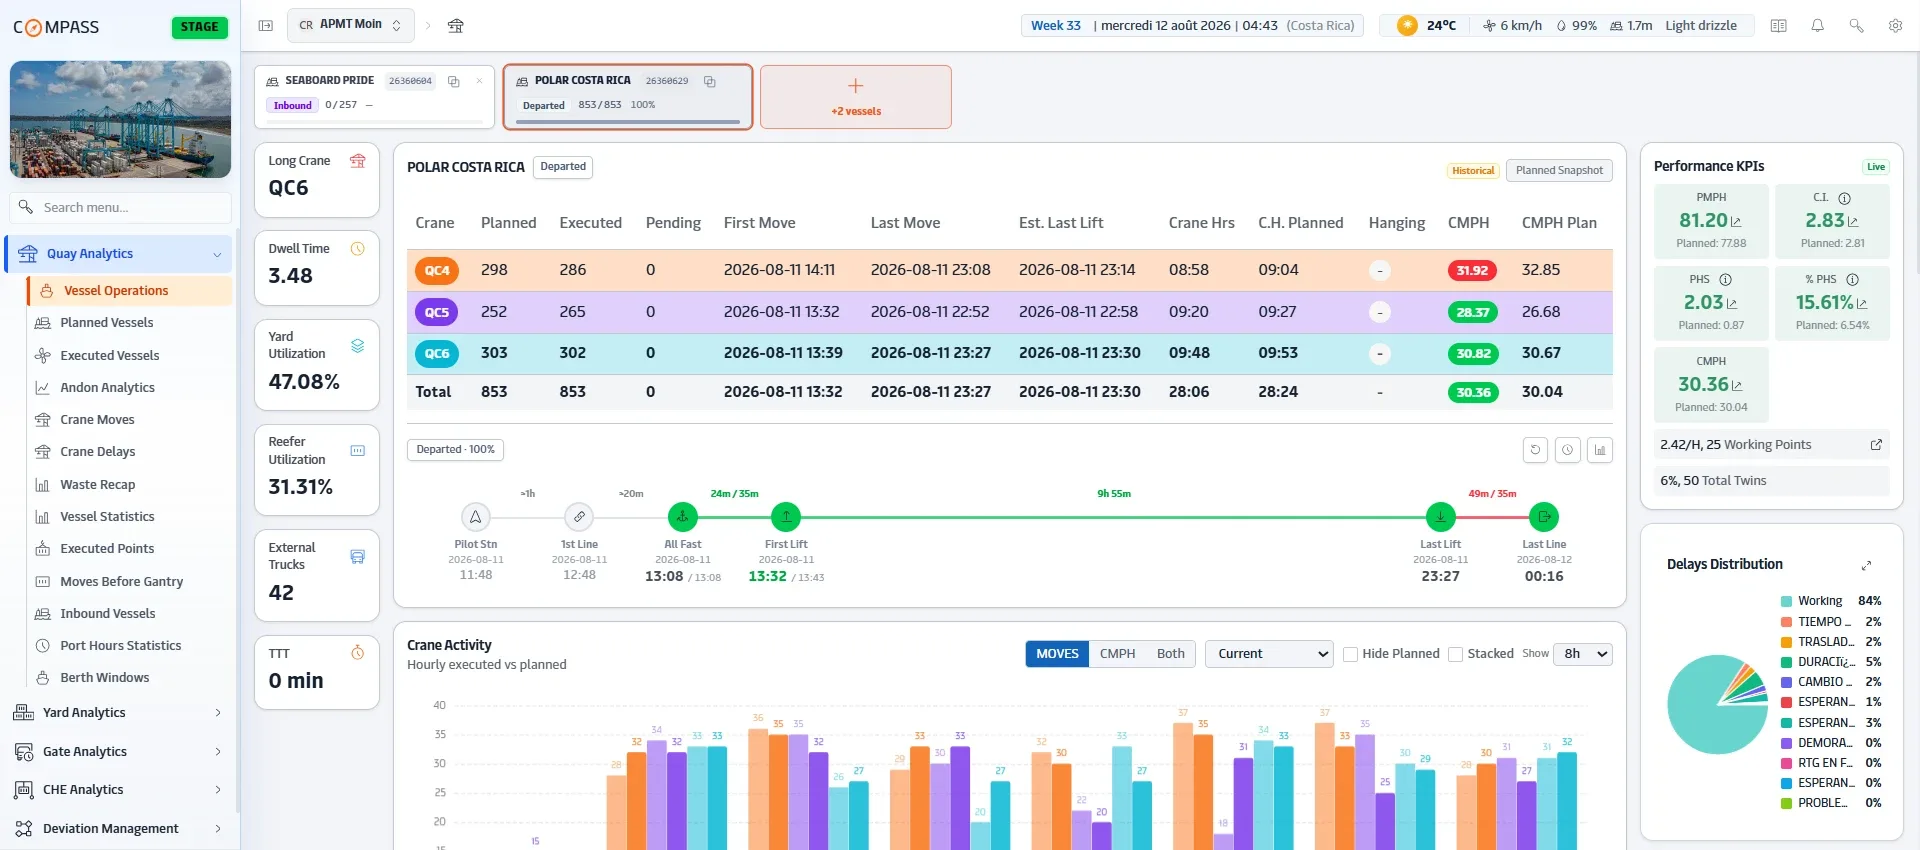Open the Show 8h dropdown
The height and width of the screenshot is (850, 1920).
[x=1583, y=654]
